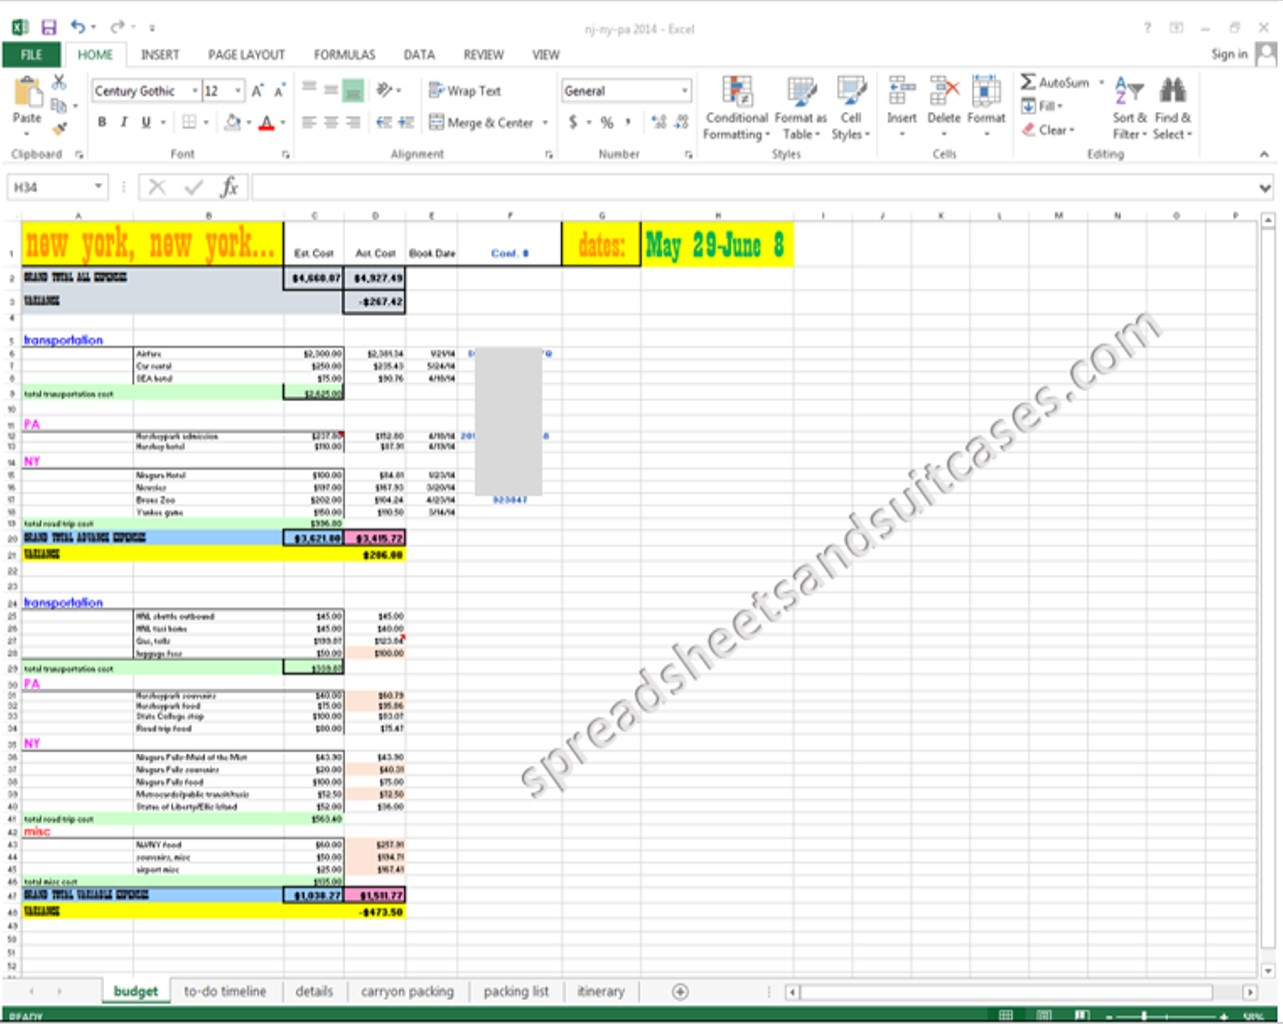
Task: Click Increase Indent icon
Action: click(406, 122)
